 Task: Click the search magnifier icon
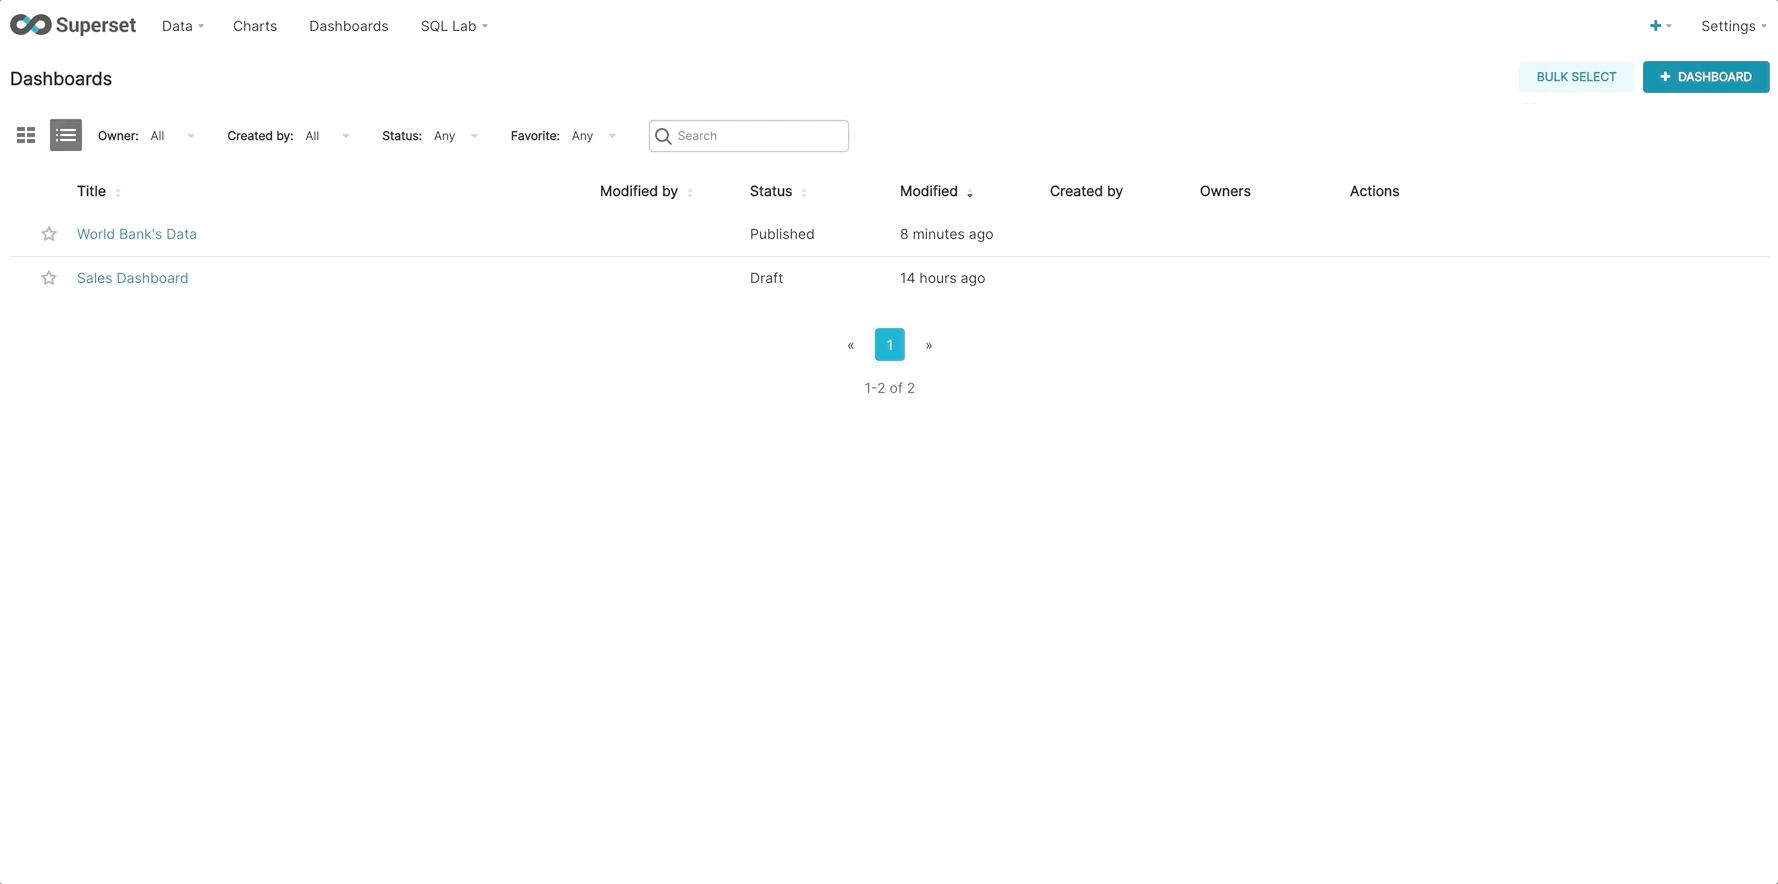pos(663,136)
